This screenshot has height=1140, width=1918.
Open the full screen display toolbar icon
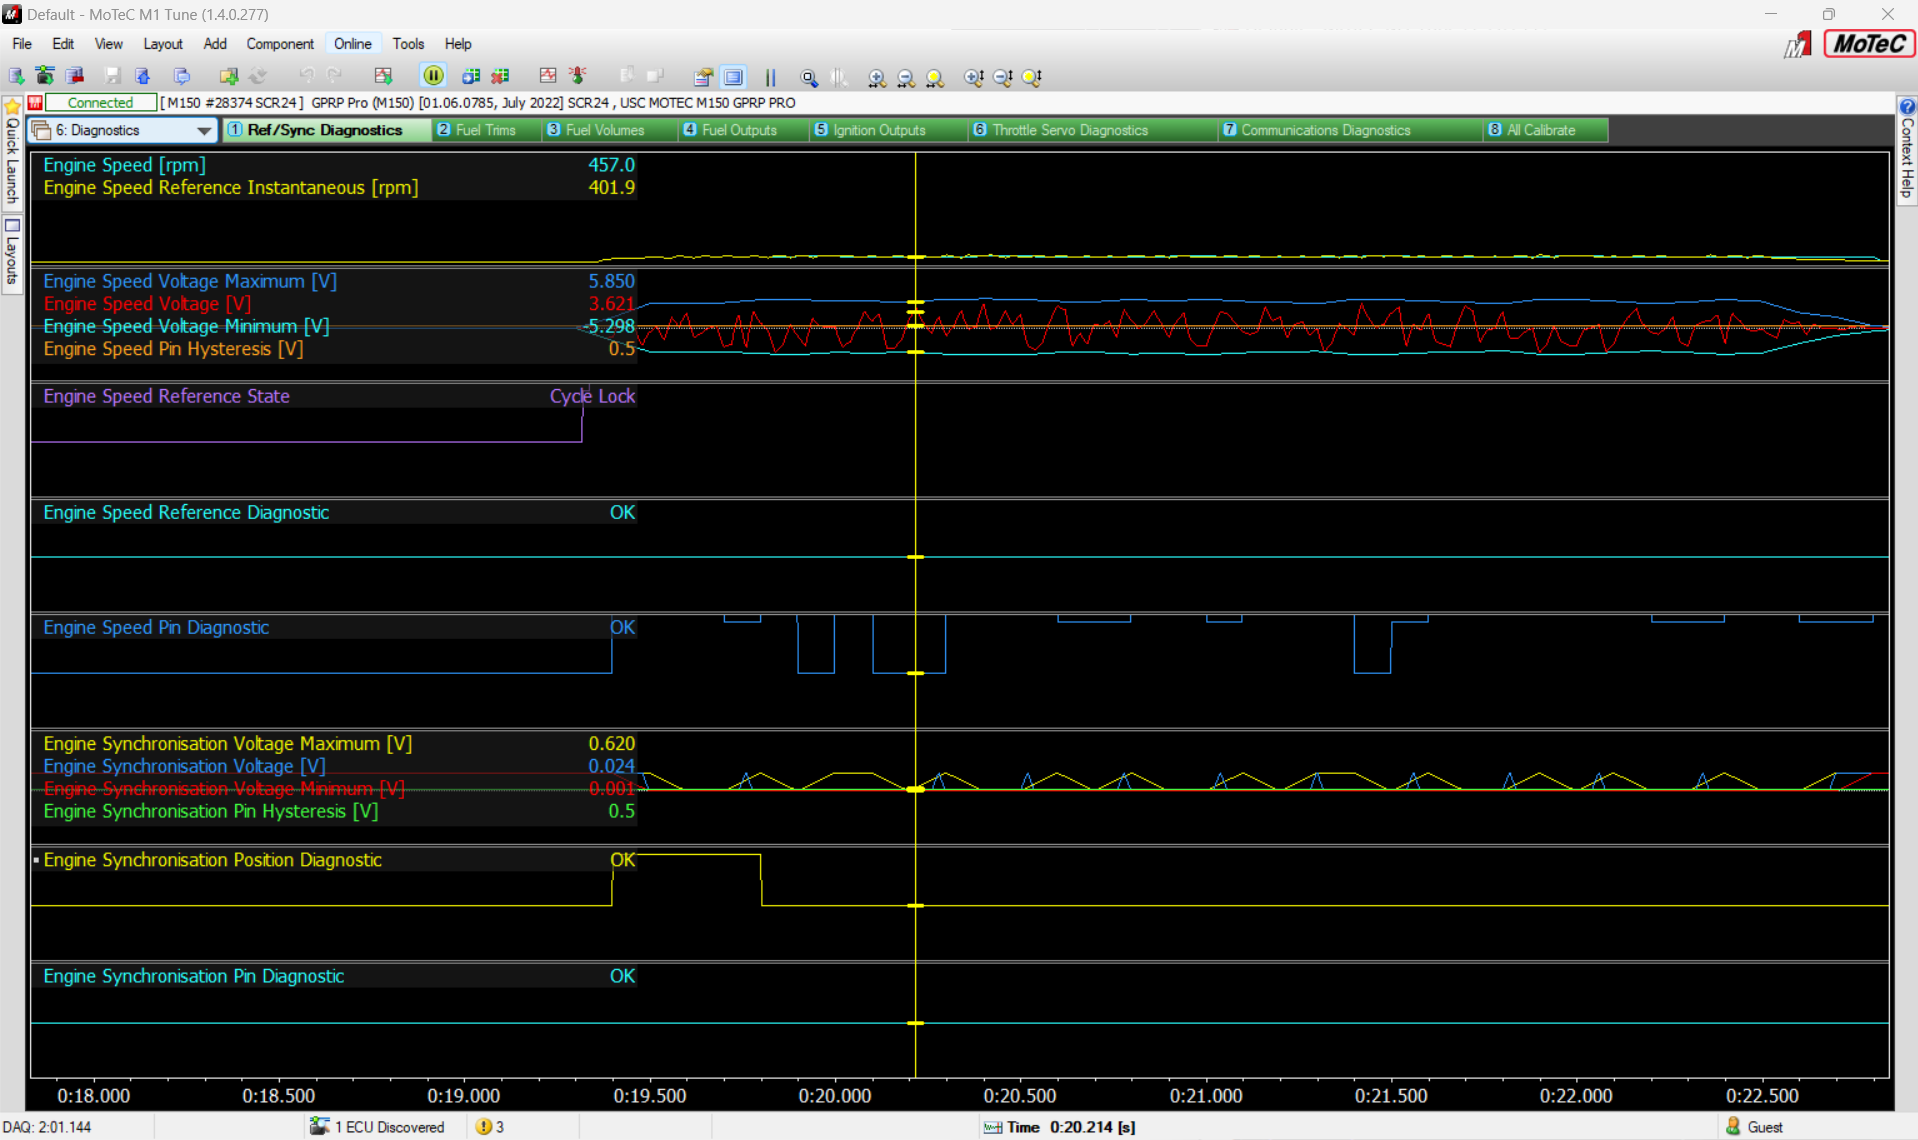733,77
